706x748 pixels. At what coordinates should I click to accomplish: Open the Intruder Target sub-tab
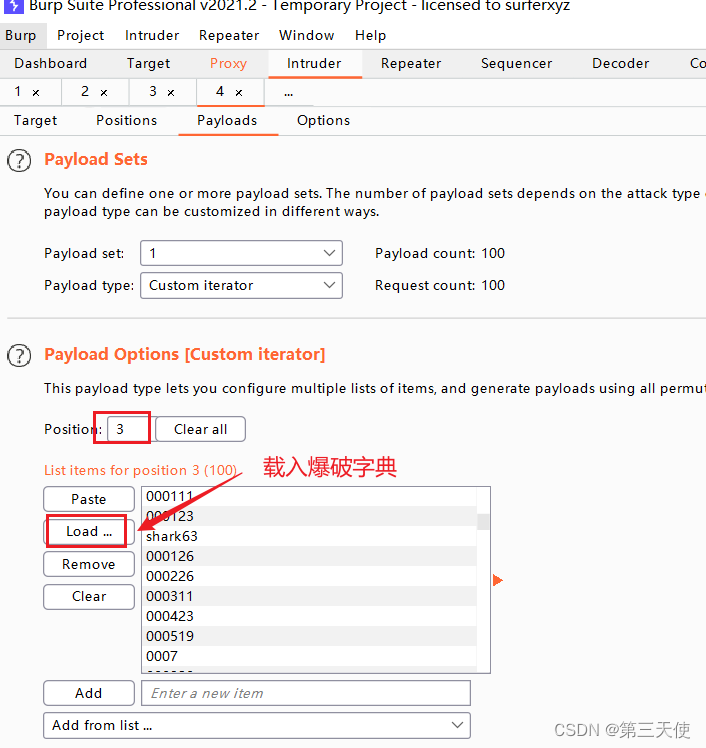(x=35, y=121)
